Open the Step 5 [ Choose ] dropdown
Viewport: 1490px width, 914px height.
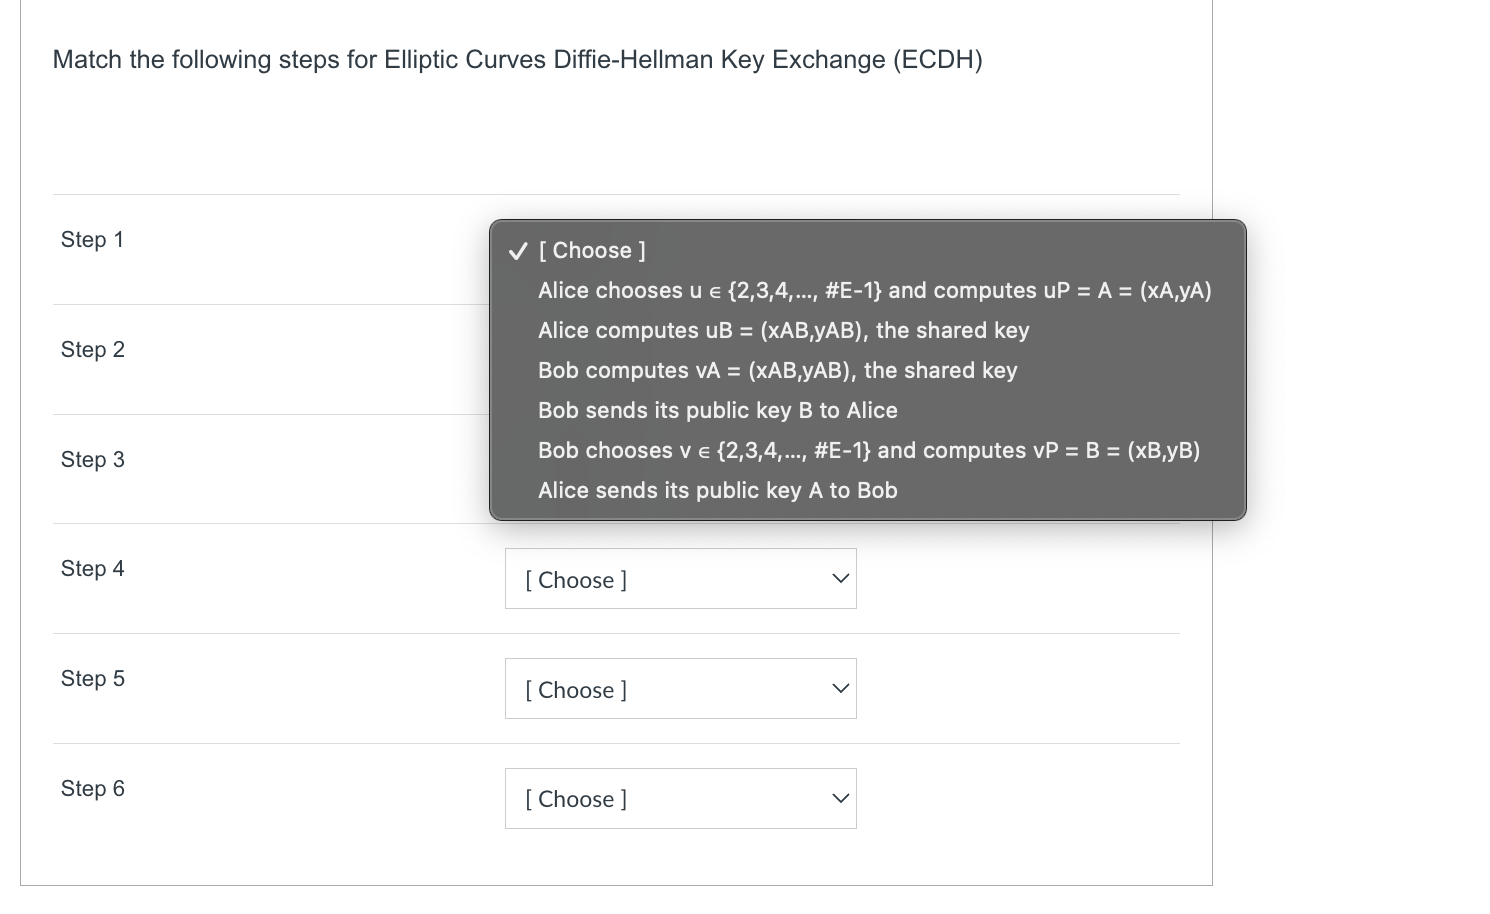pos(680,688)
